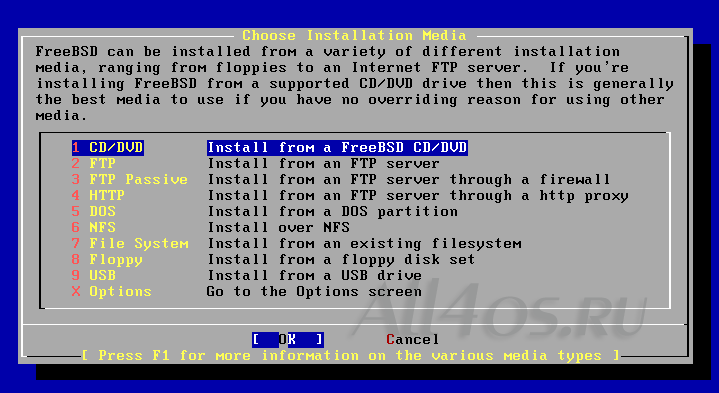Click 'Install over NFS' description
Viewport: 719px width, 393px height.
[279, 228]
